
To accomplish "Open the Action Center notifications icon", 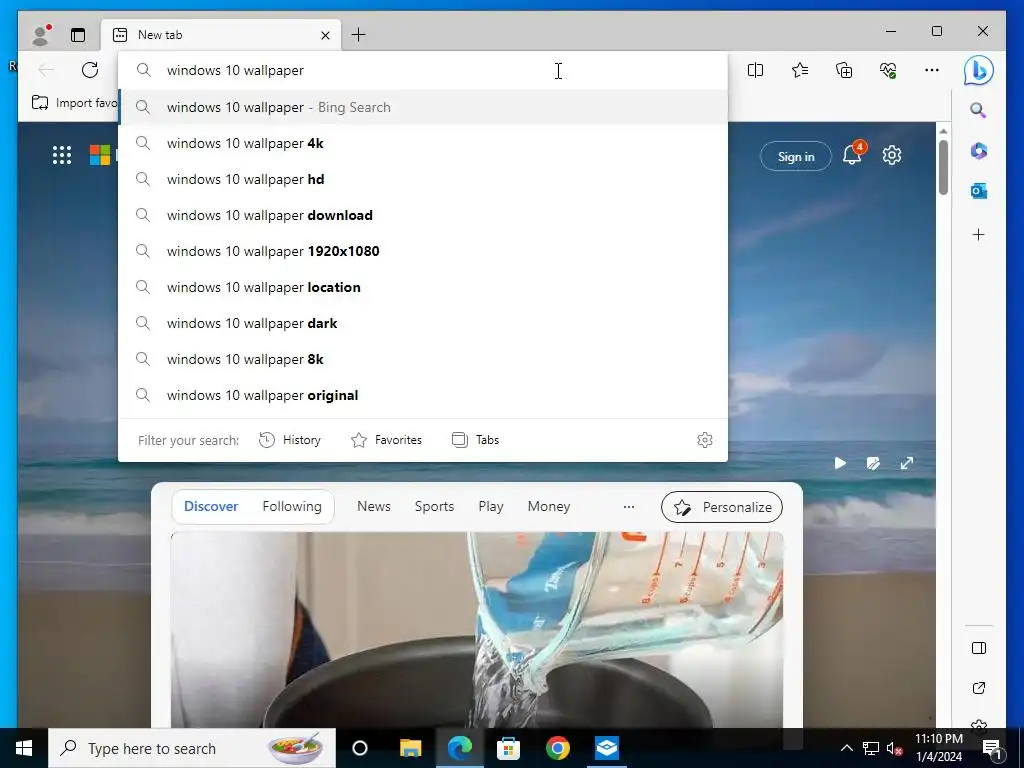I will coord(992,749).
